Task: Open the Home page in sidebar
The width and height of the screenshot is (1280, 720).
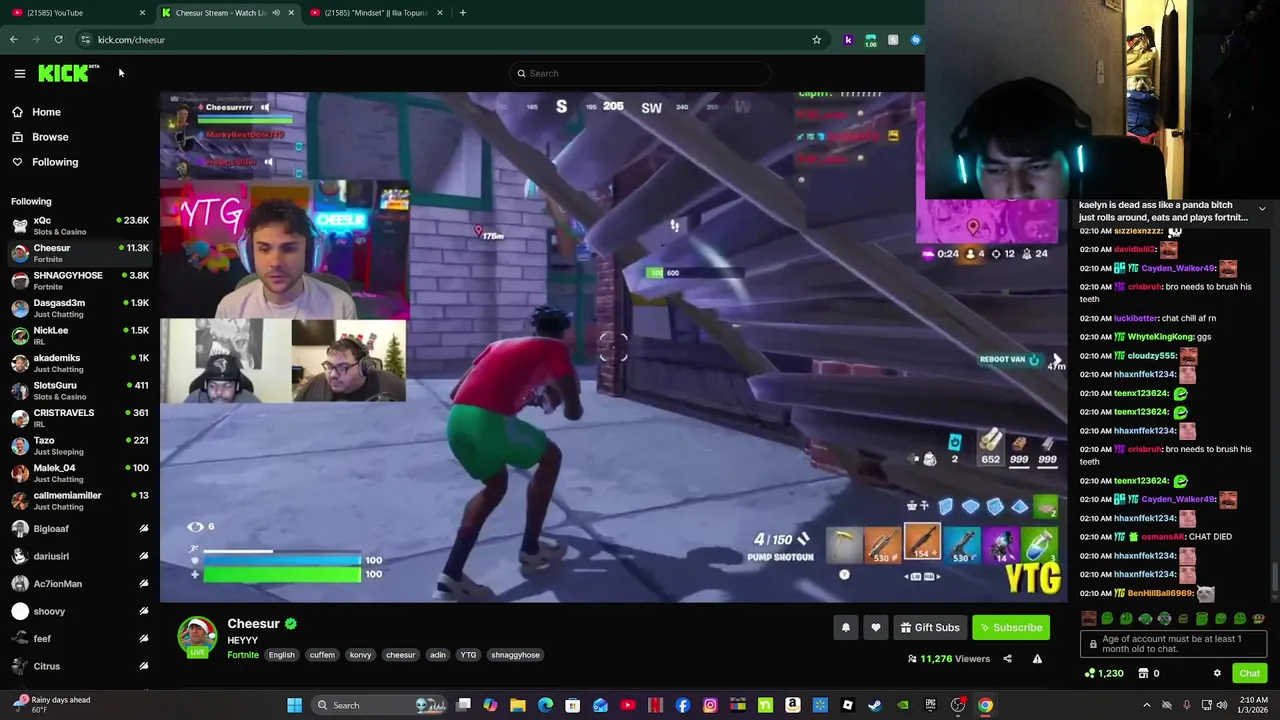Action: (46, 112)
